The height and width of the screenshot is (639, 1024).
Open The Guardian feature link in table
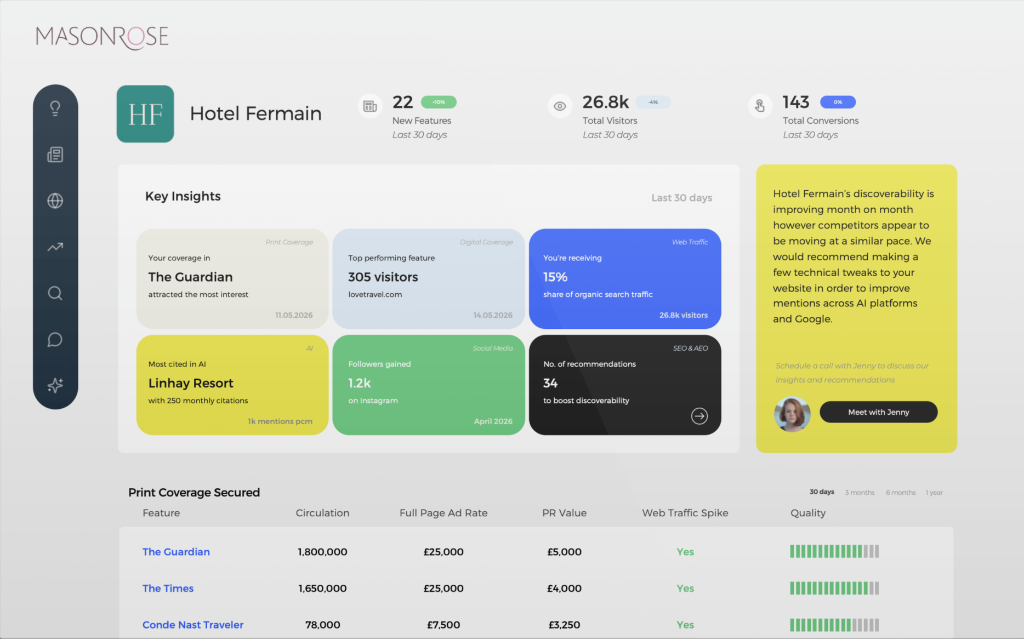tap(176, 551)
